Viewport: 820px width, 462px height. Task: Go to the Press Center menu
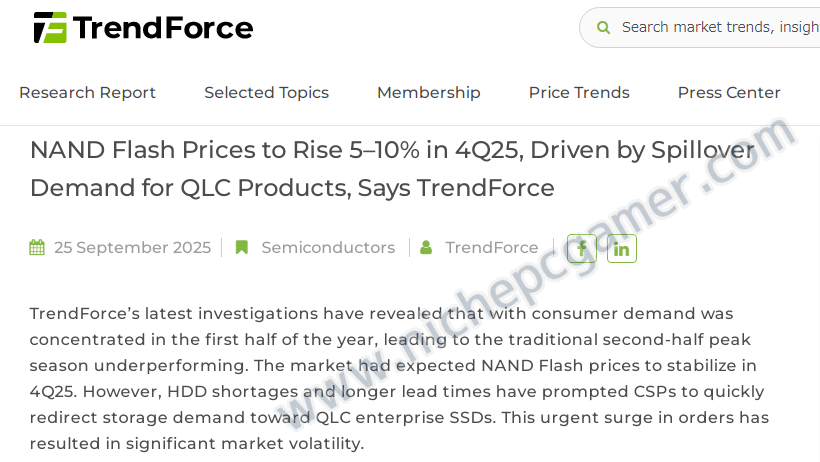pos(729,93)
